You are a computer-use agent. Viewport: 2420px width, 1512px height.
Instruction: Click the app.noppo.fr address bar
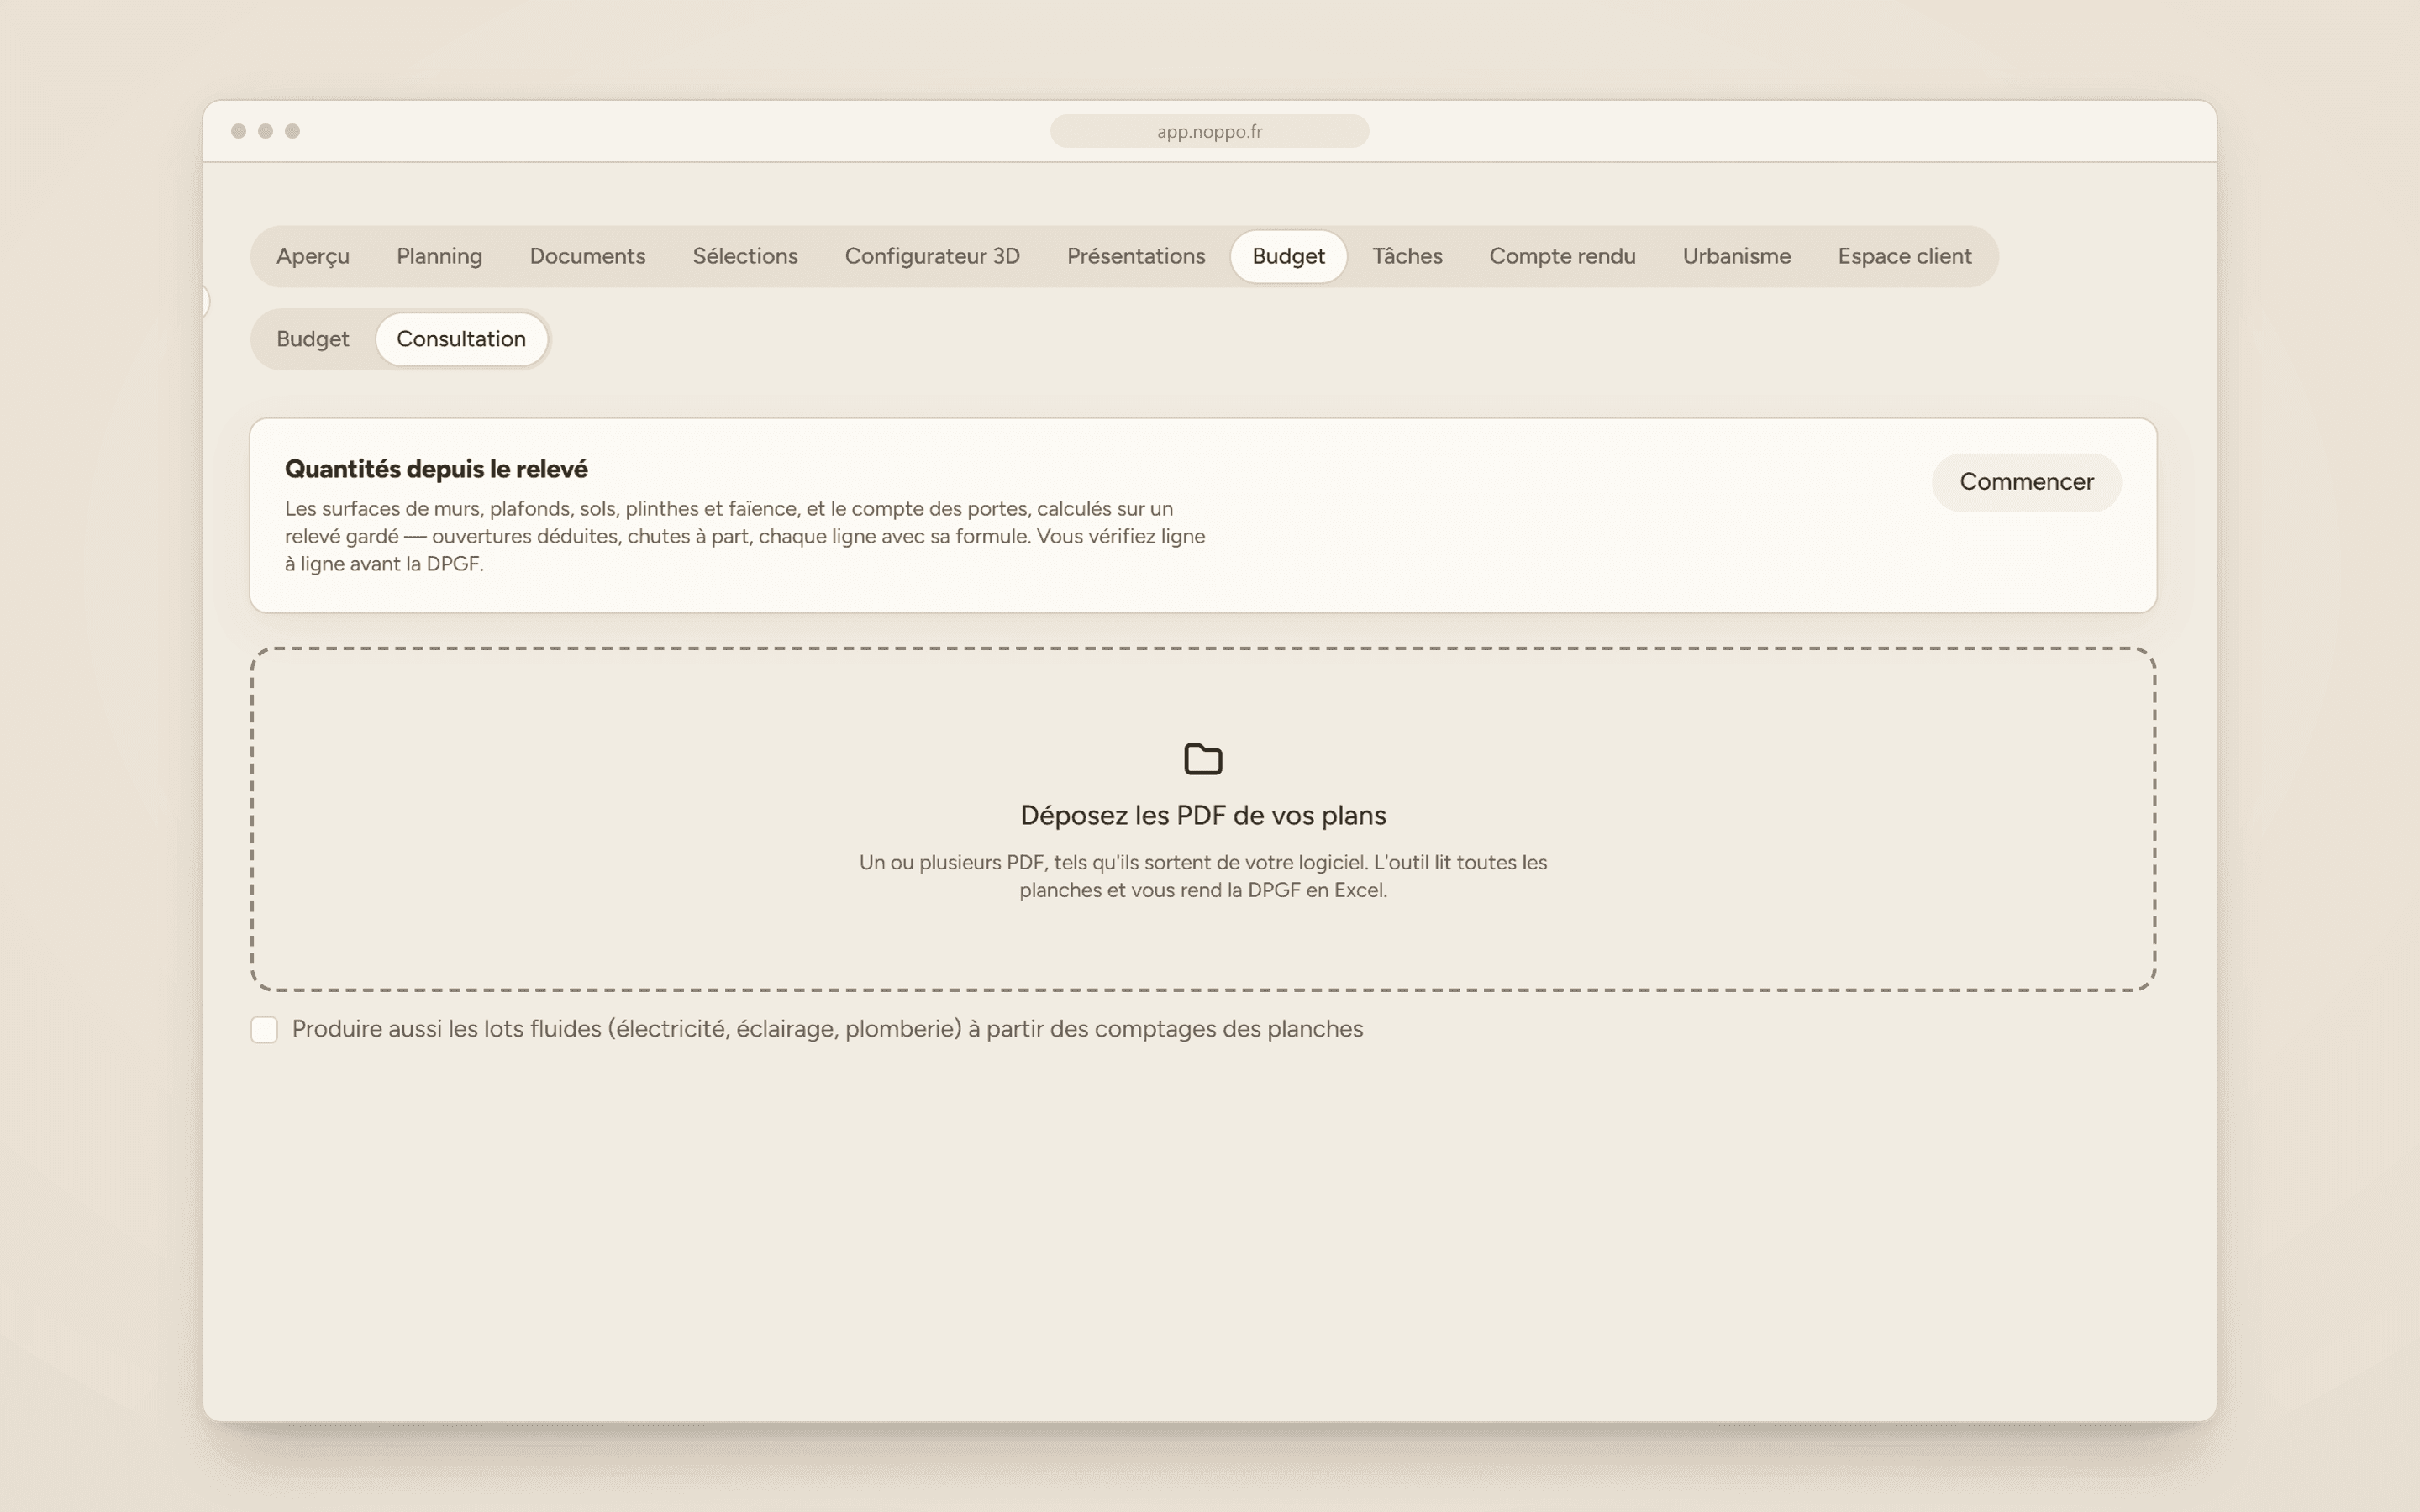pos(1209,131)
